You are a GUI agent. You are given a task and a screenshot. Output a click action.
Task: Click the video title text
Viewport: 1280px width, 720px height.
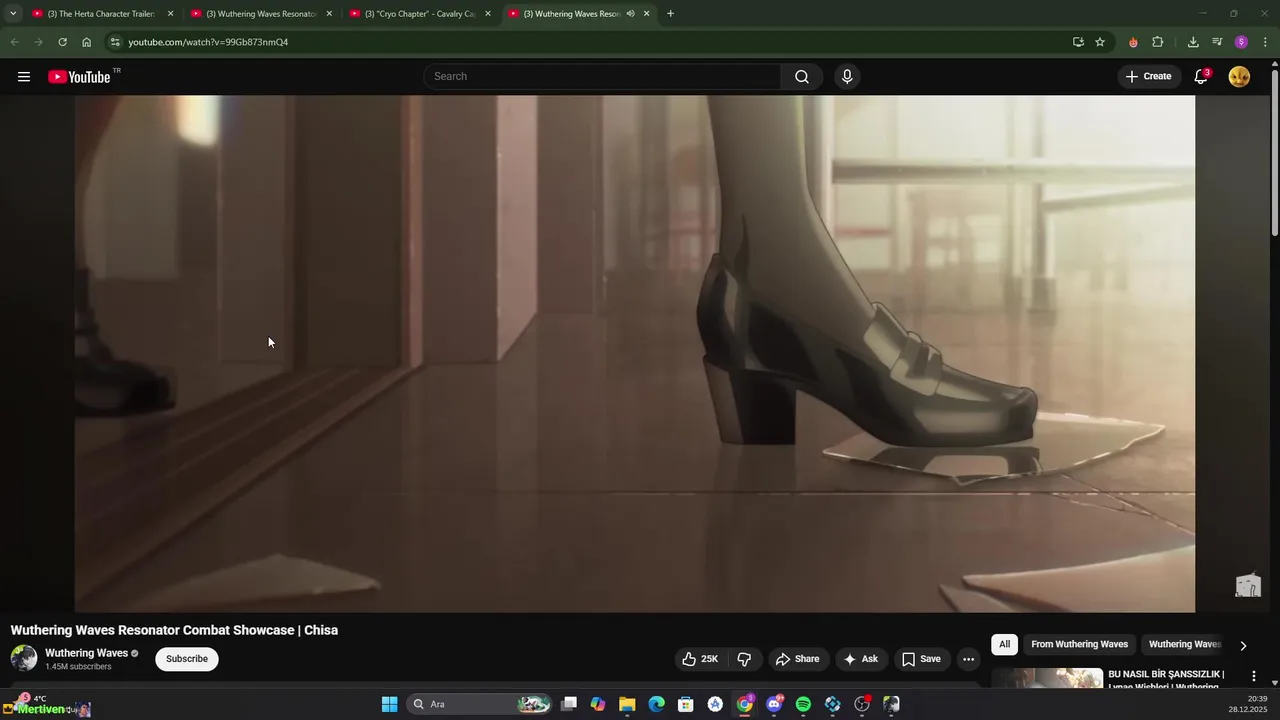click(174, 630)
